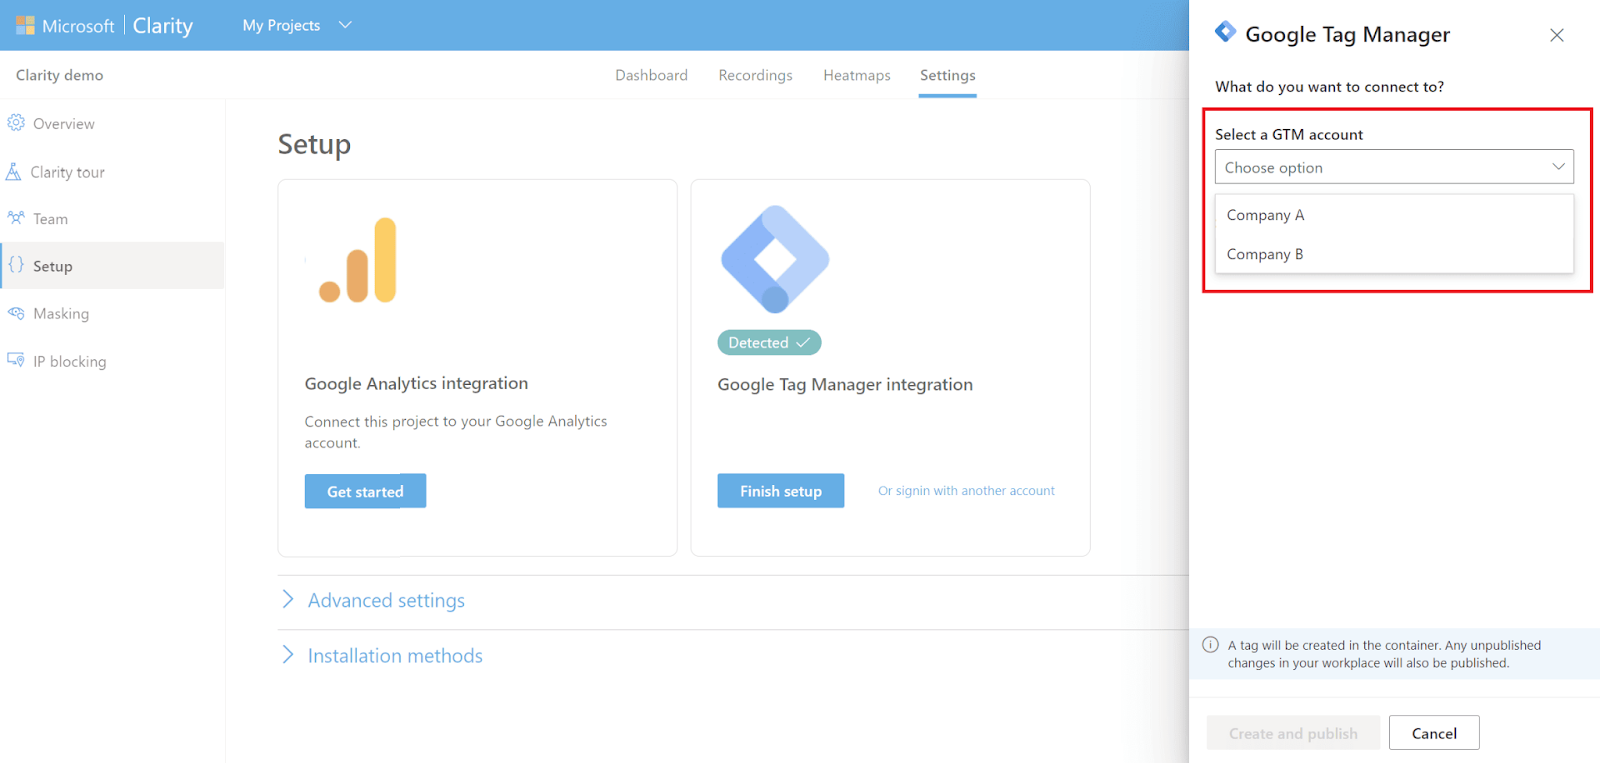Click the Setup curly braces icon
1600x763 pixels.
tap(16, 265)
